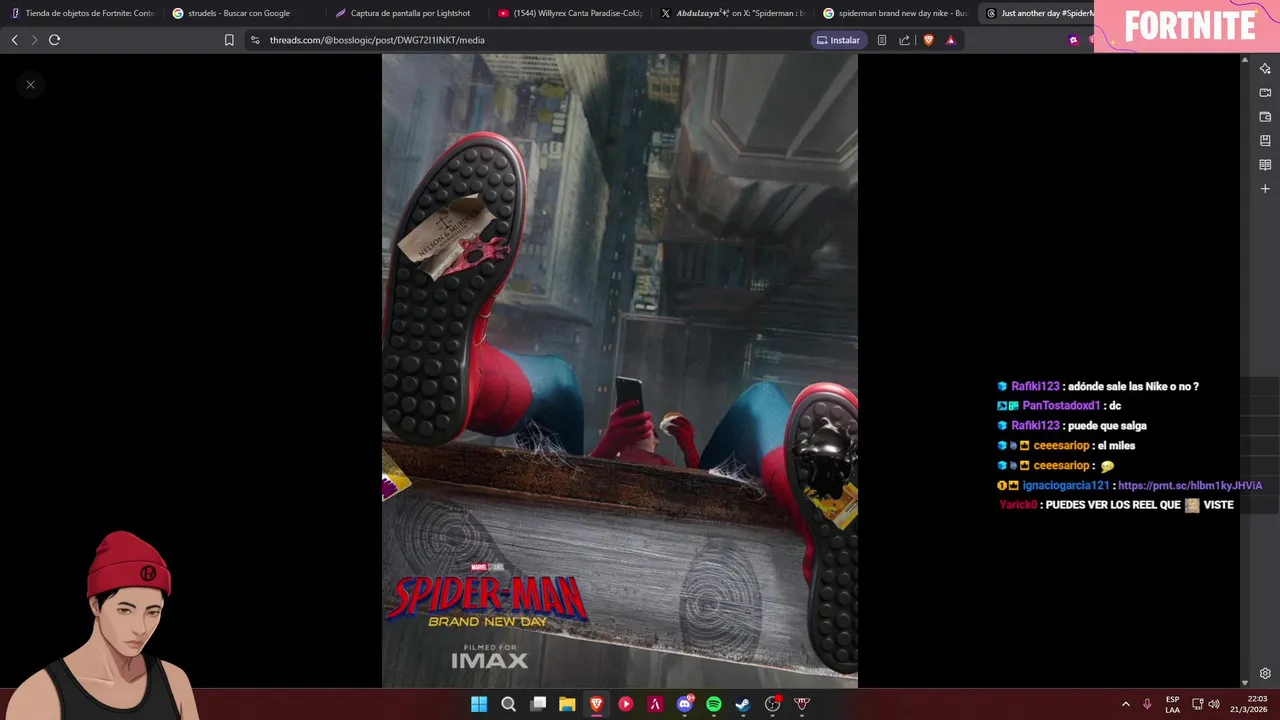
Task: Click the purple extension icon in the toolbar
Action: coord(1073,40)
